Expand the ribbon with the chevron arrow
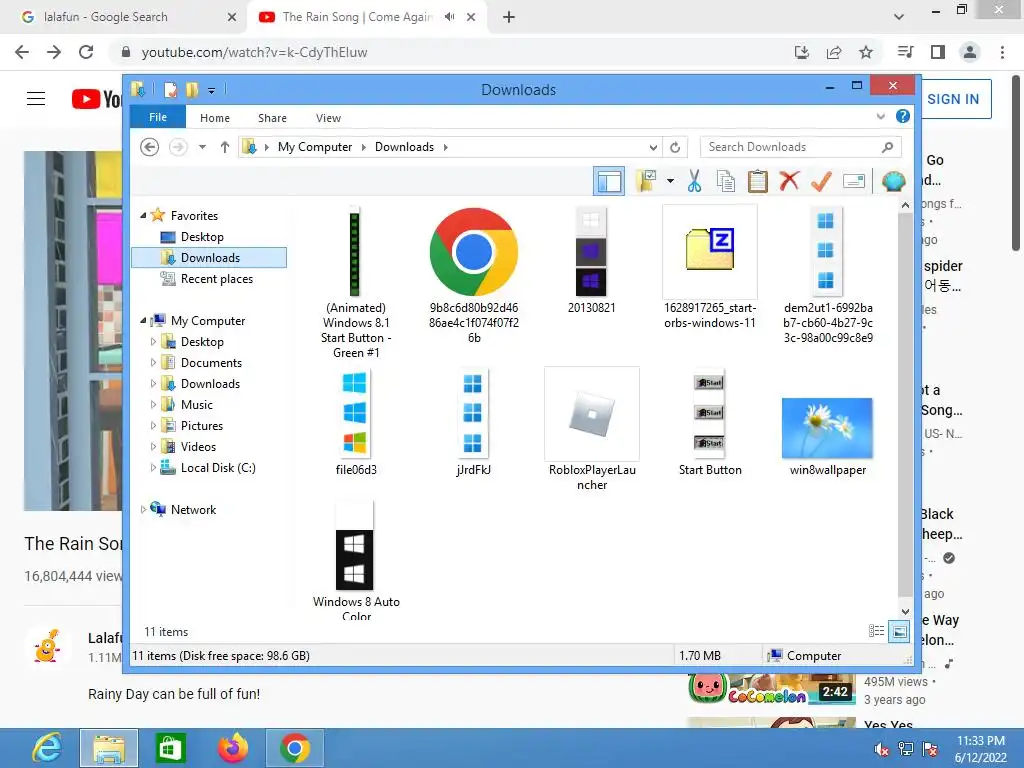 pyautogui.click(x=880, y=117)
